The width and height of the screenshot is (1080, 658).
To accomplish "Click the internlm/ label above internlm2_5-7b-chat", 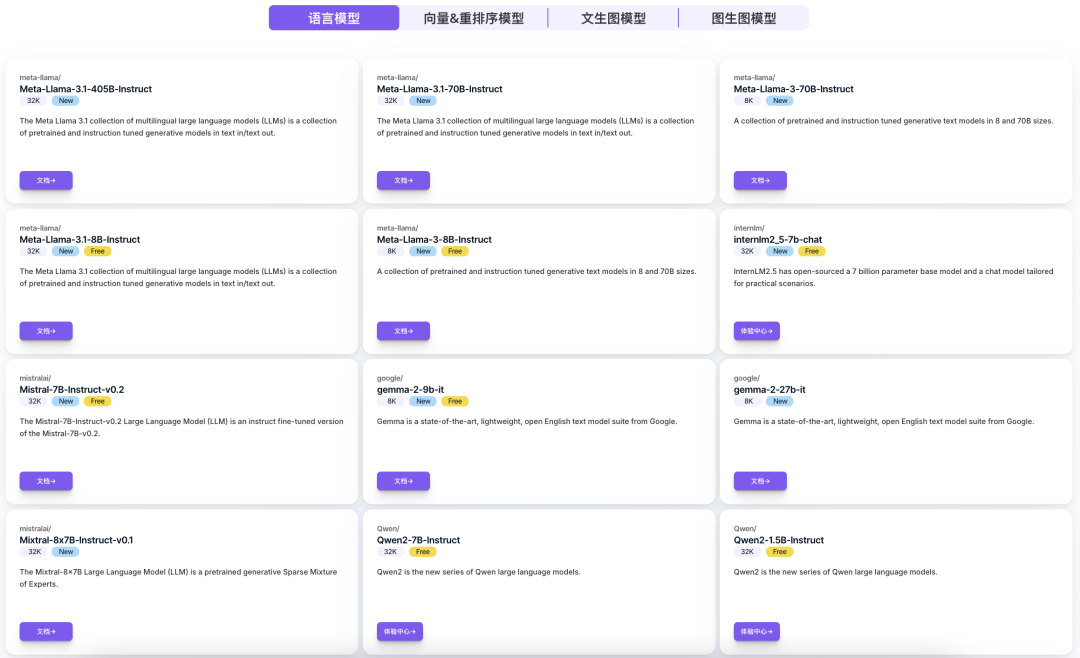I will 749,228.
